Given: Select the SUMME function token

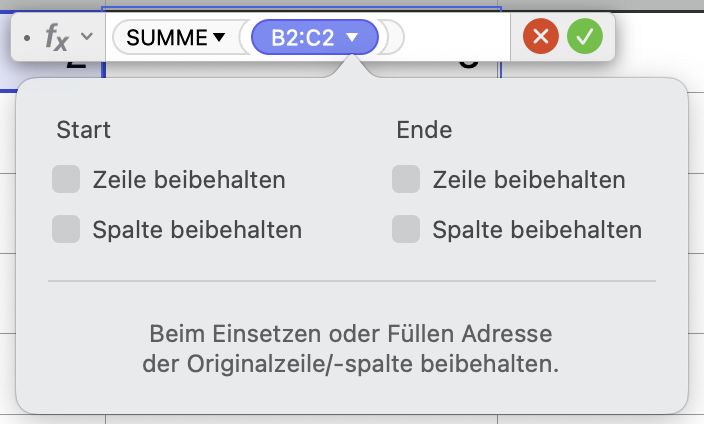Looking at the screenshot, I should coord(166,39).
